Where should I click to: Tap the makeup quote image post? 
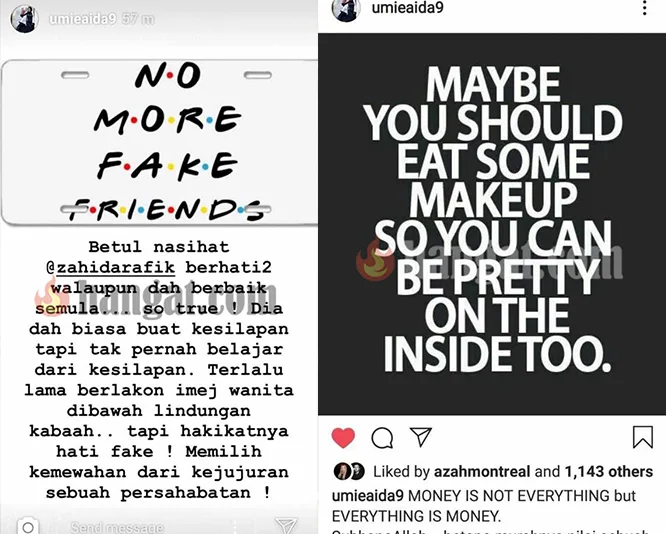pos(492,224)
